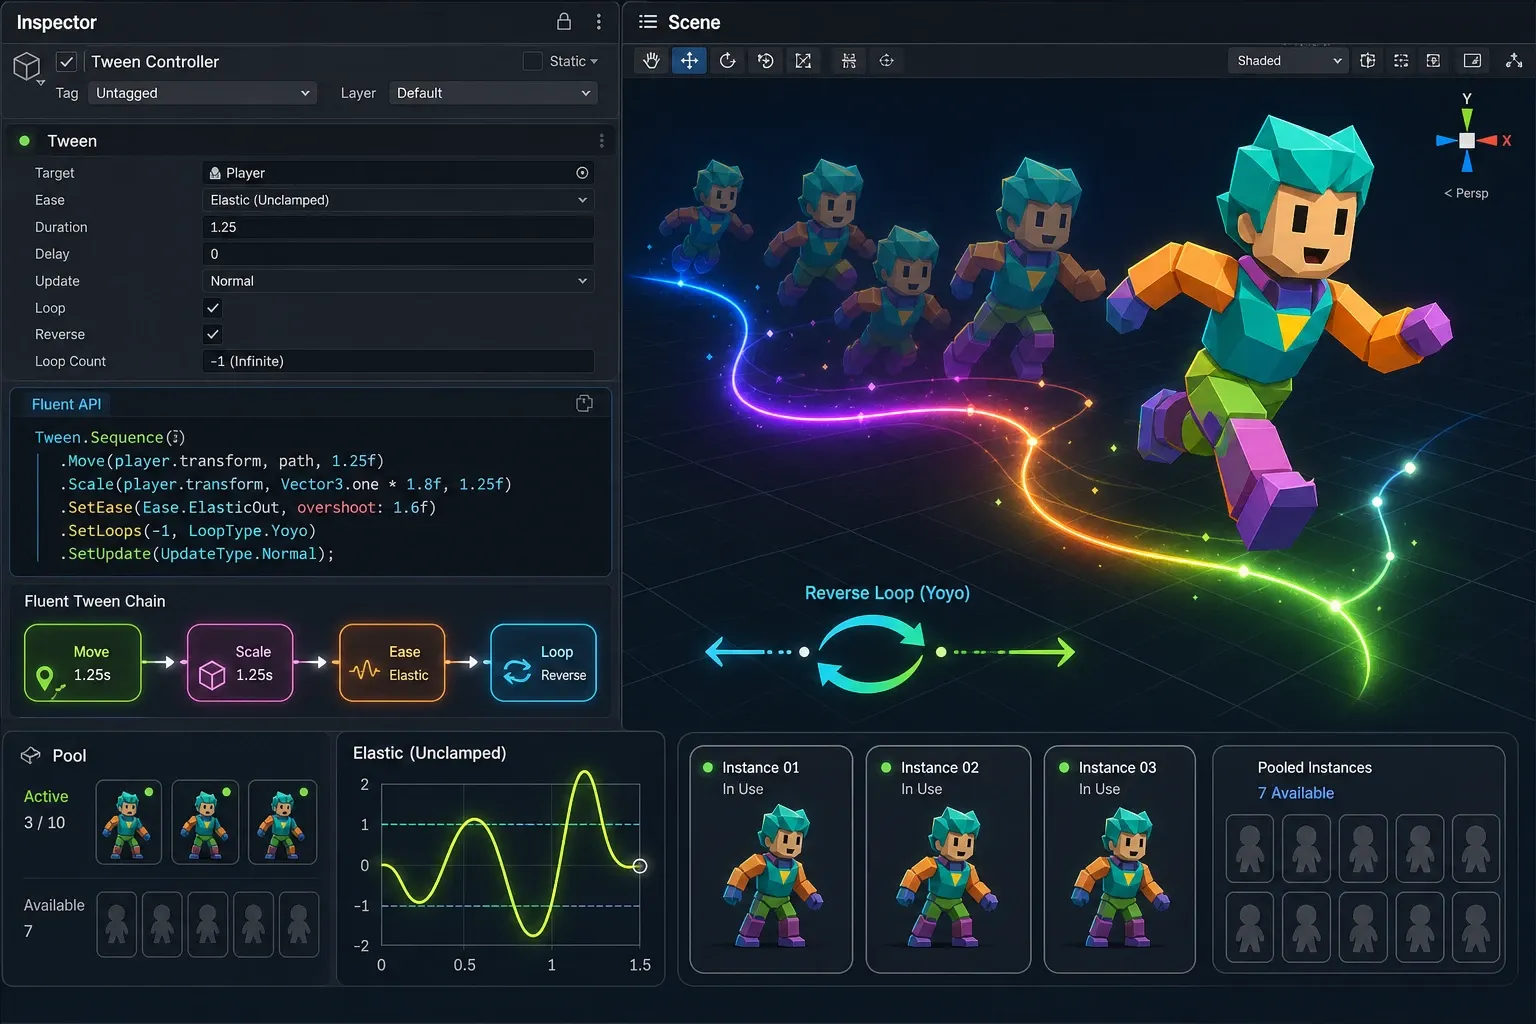Click the Ease Elastic chain node
The width and height of the screenshot is (1536, 1024).
392,663
